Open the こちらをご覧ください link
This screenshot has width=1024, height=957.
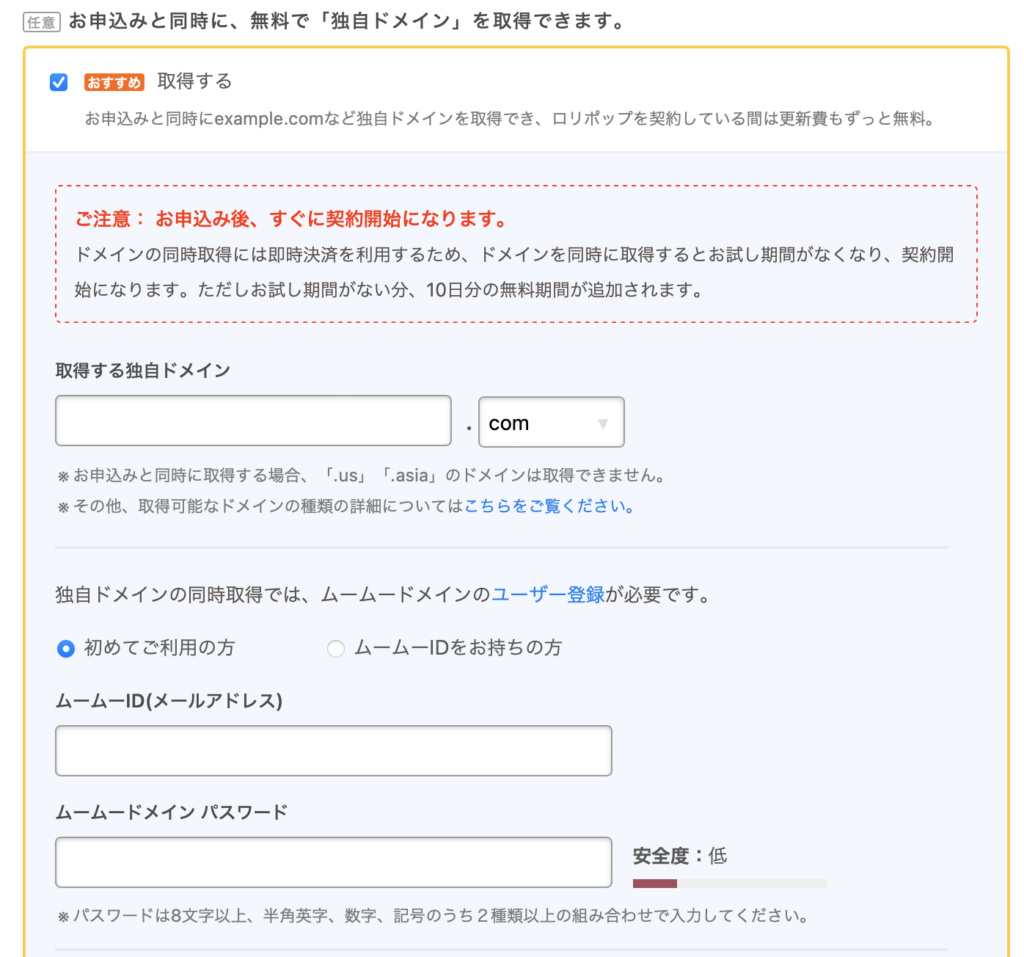pyautogui.click(x=549, y=506)
